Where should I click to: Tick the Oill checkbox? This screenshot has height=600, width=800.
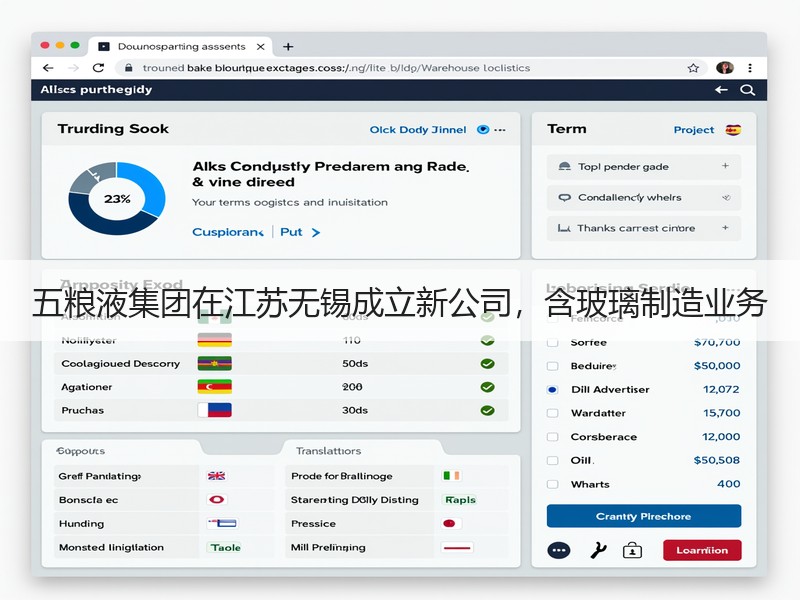click(x=552, y=460)
